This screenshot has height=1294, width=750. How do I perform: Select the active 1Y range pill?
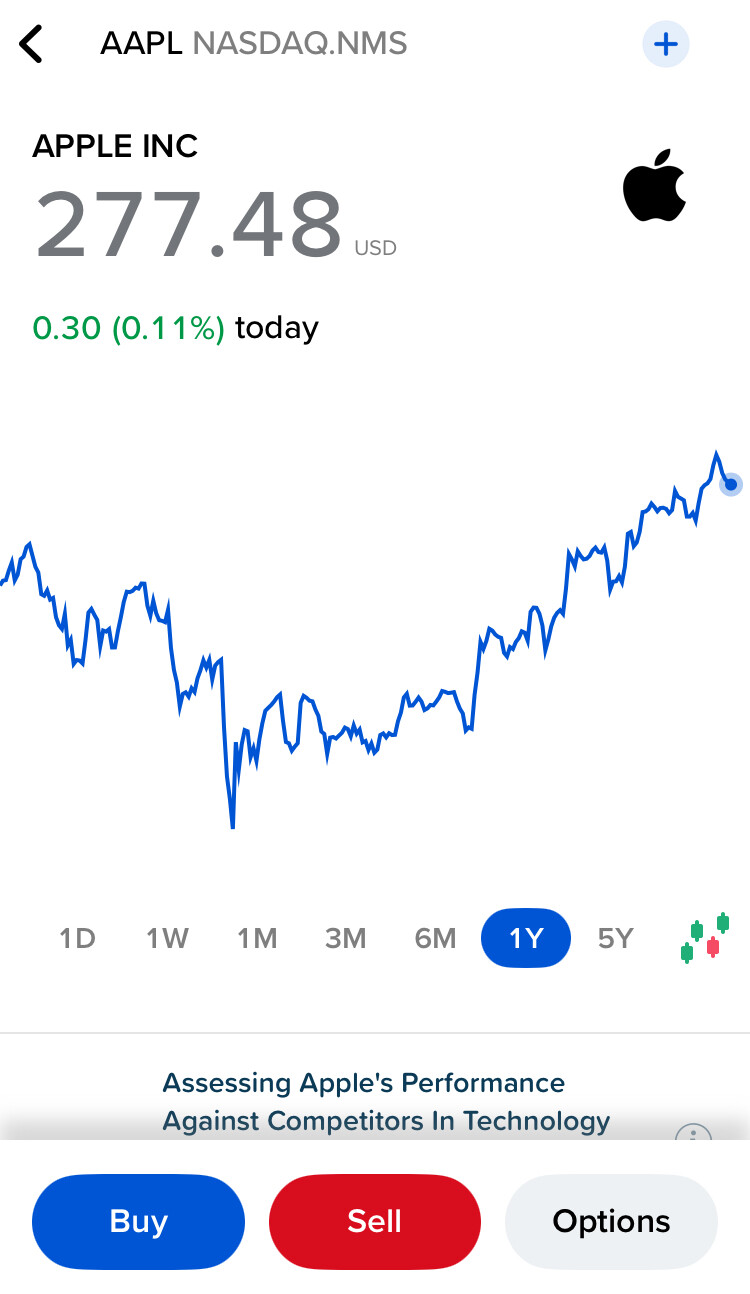(x=526, y=938)
